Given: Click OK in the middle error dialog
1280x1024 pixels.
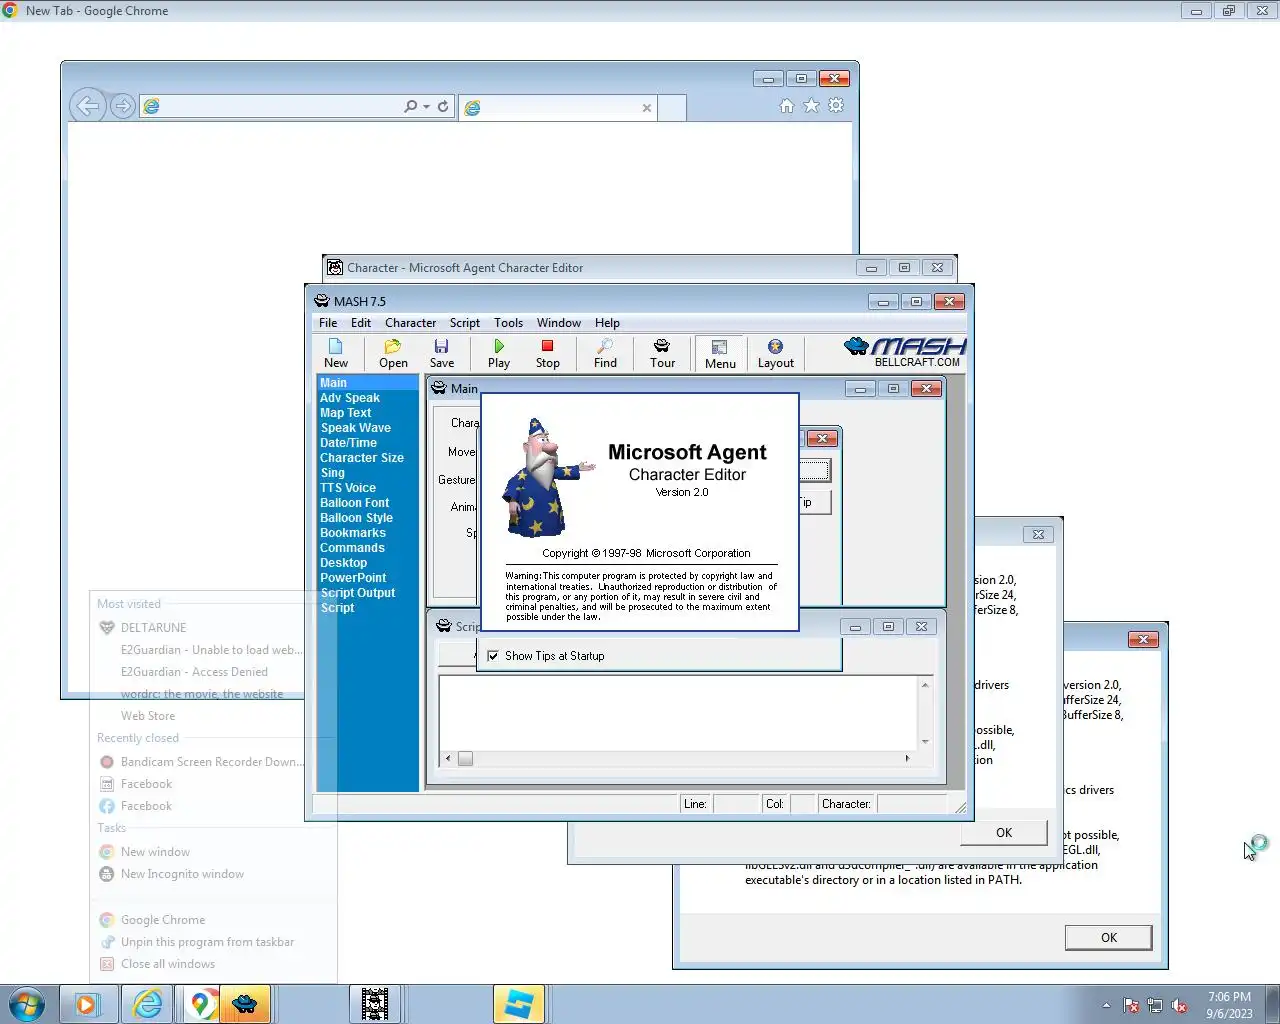Looking at the screenshot, I should [x=1004, y=833].
